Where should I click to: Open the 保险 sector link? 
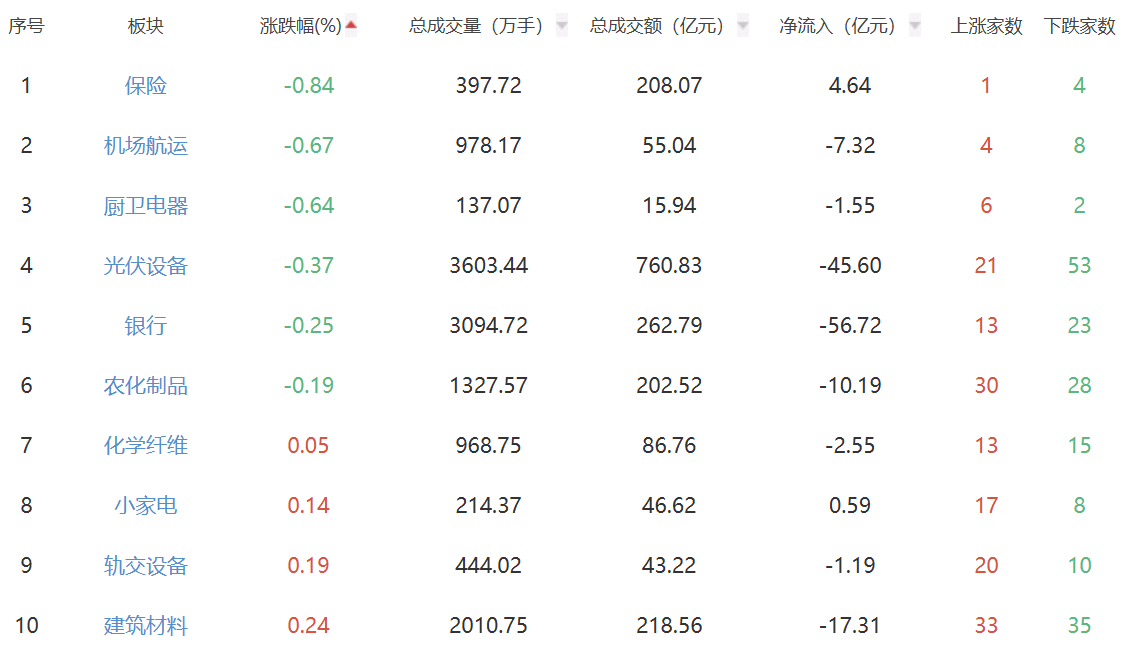point(146,86)
